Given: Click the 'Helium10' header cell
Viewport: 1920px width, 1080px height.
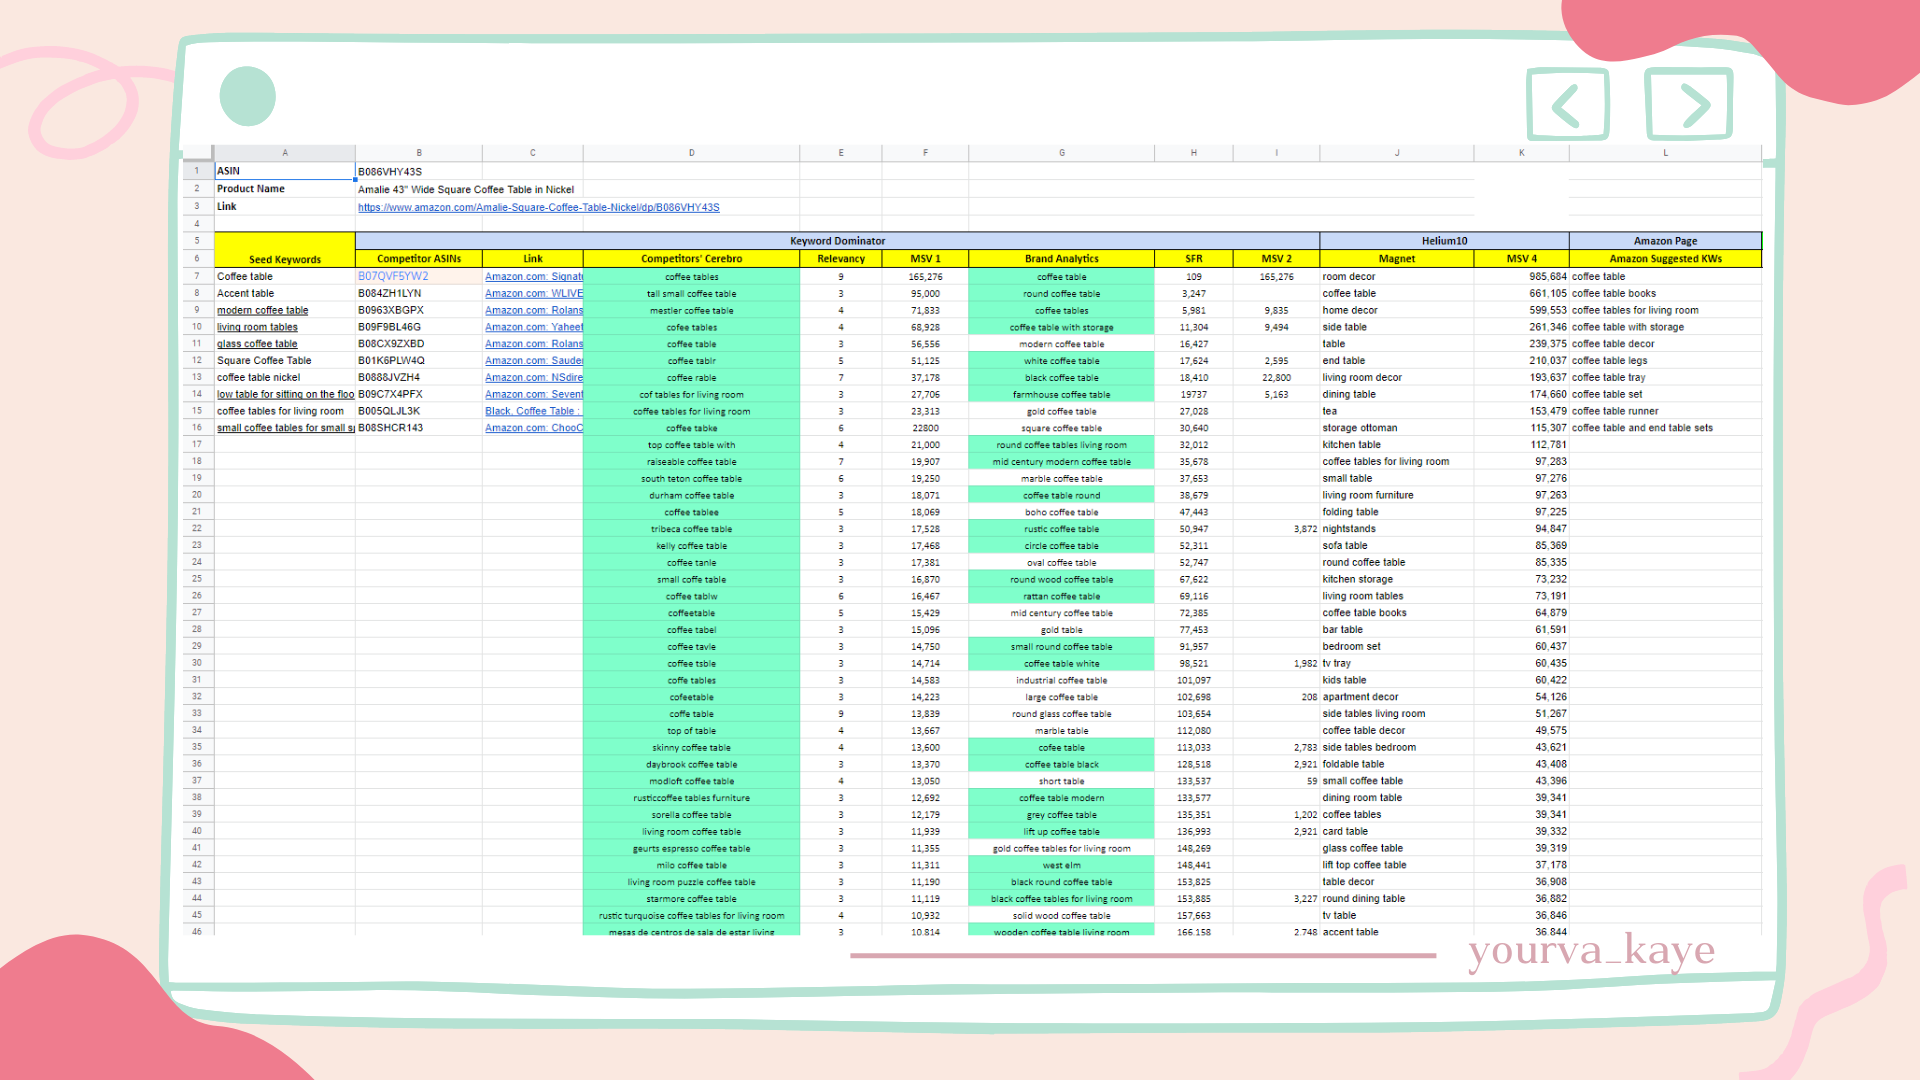Looking at the screenshot, I should tap(1444, 241).
